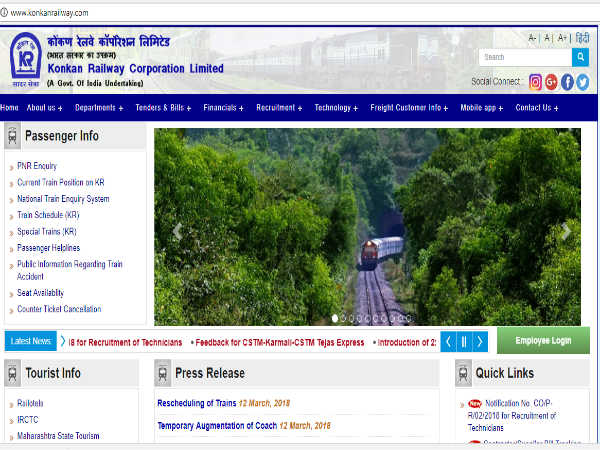Open Notification CO/P-R/02/2018 Recruitment of Technicians

(x=512, y=416)
